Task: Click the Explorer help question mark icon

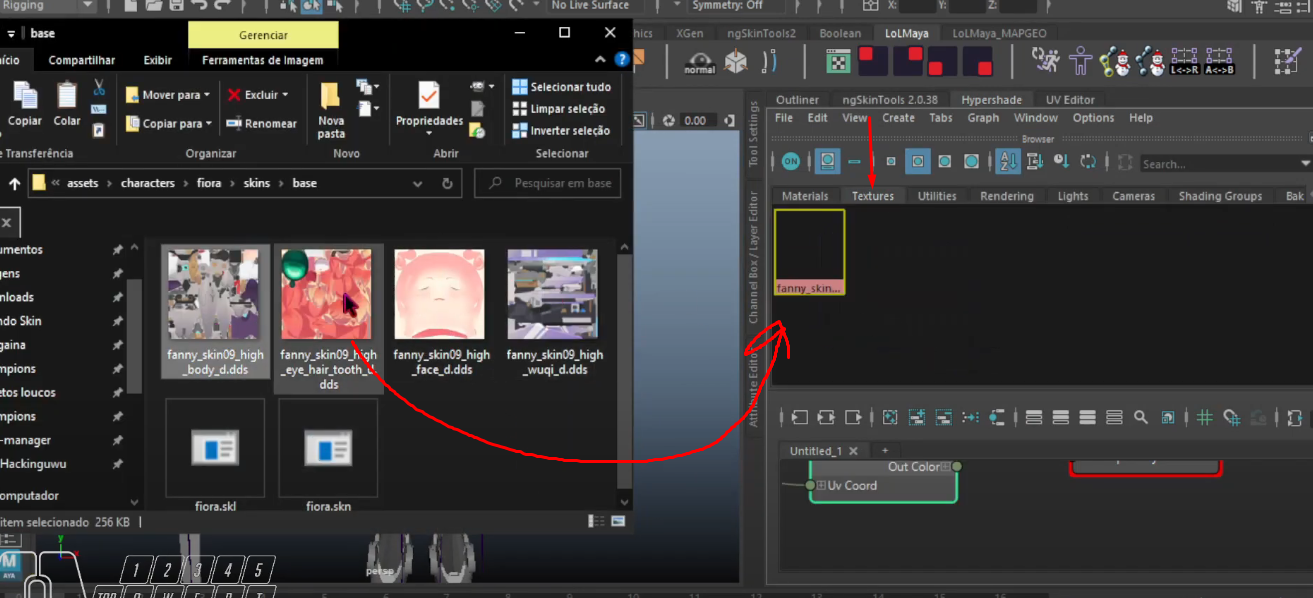Action: [622, 60]
